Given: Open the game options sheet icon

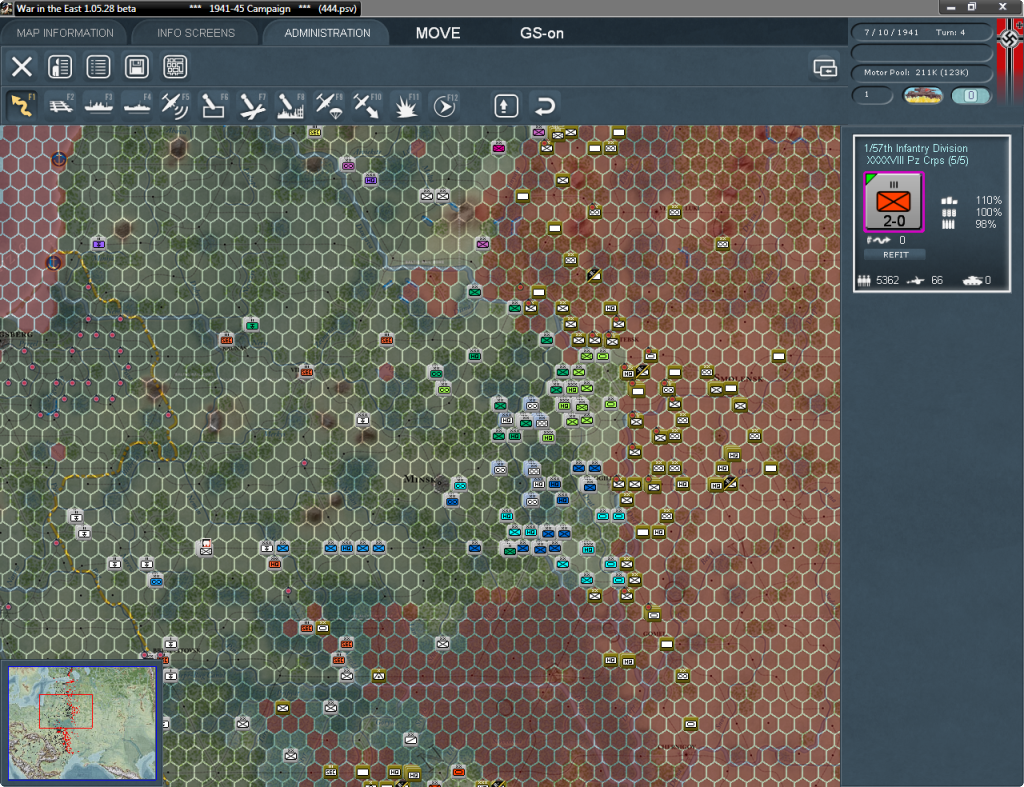Looking at the screenshot, I should [60, 67].
